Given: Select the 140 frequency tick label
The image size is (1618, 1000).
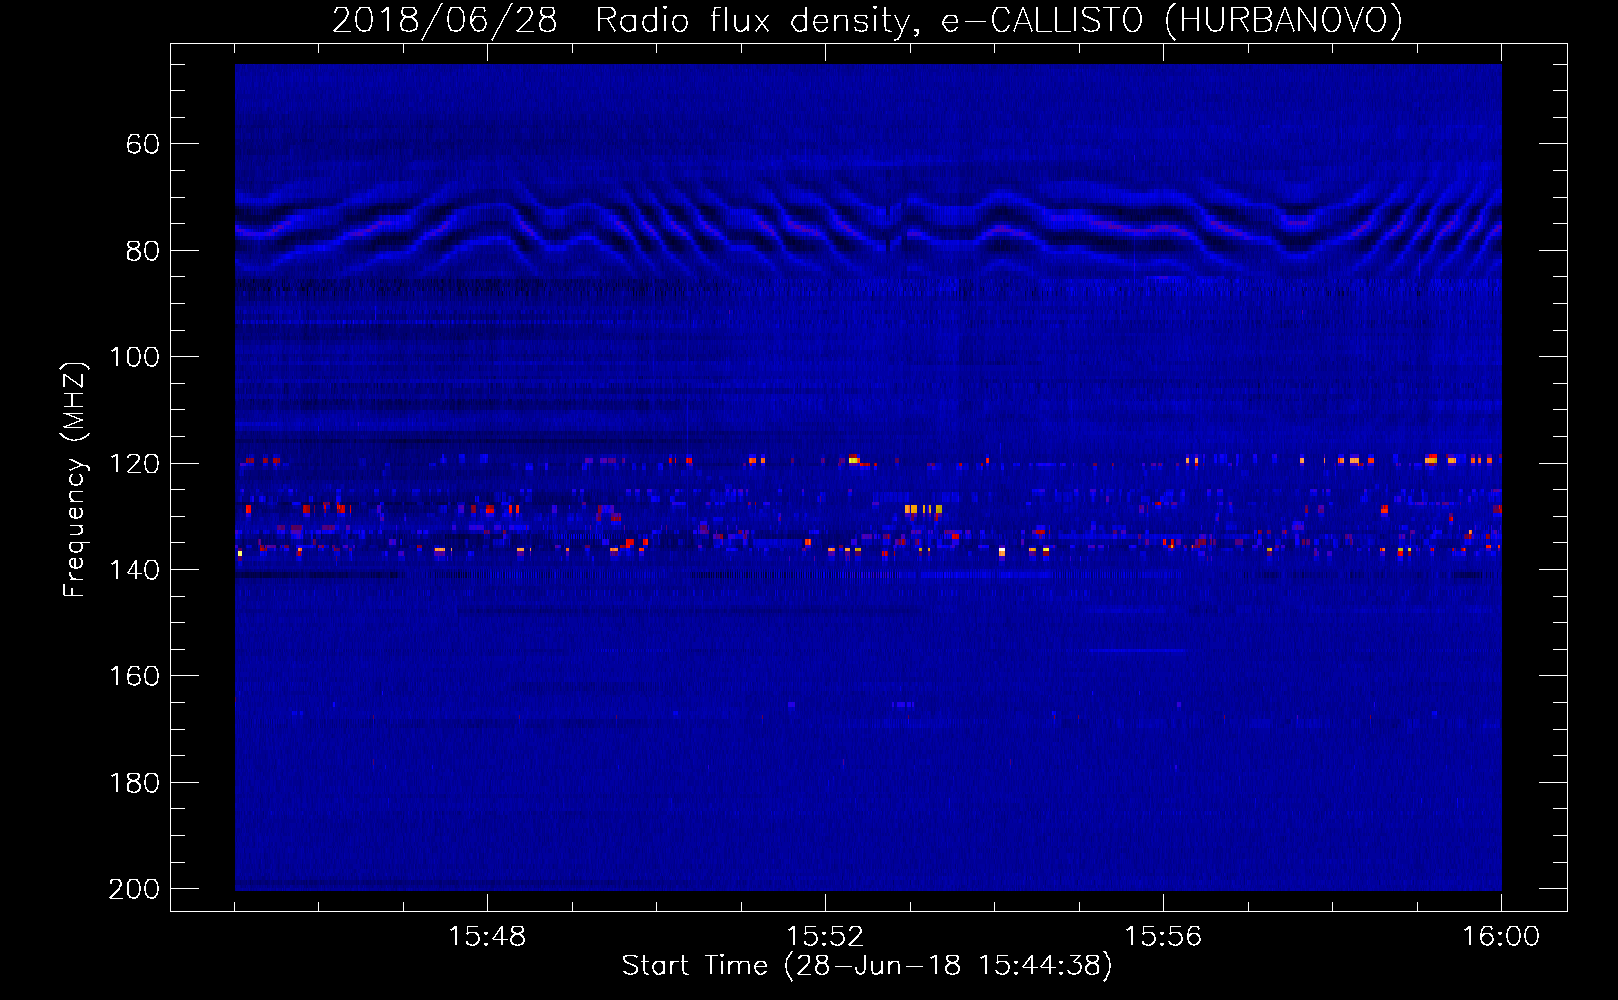Looking at the screenshot, I should coord(135,570).
